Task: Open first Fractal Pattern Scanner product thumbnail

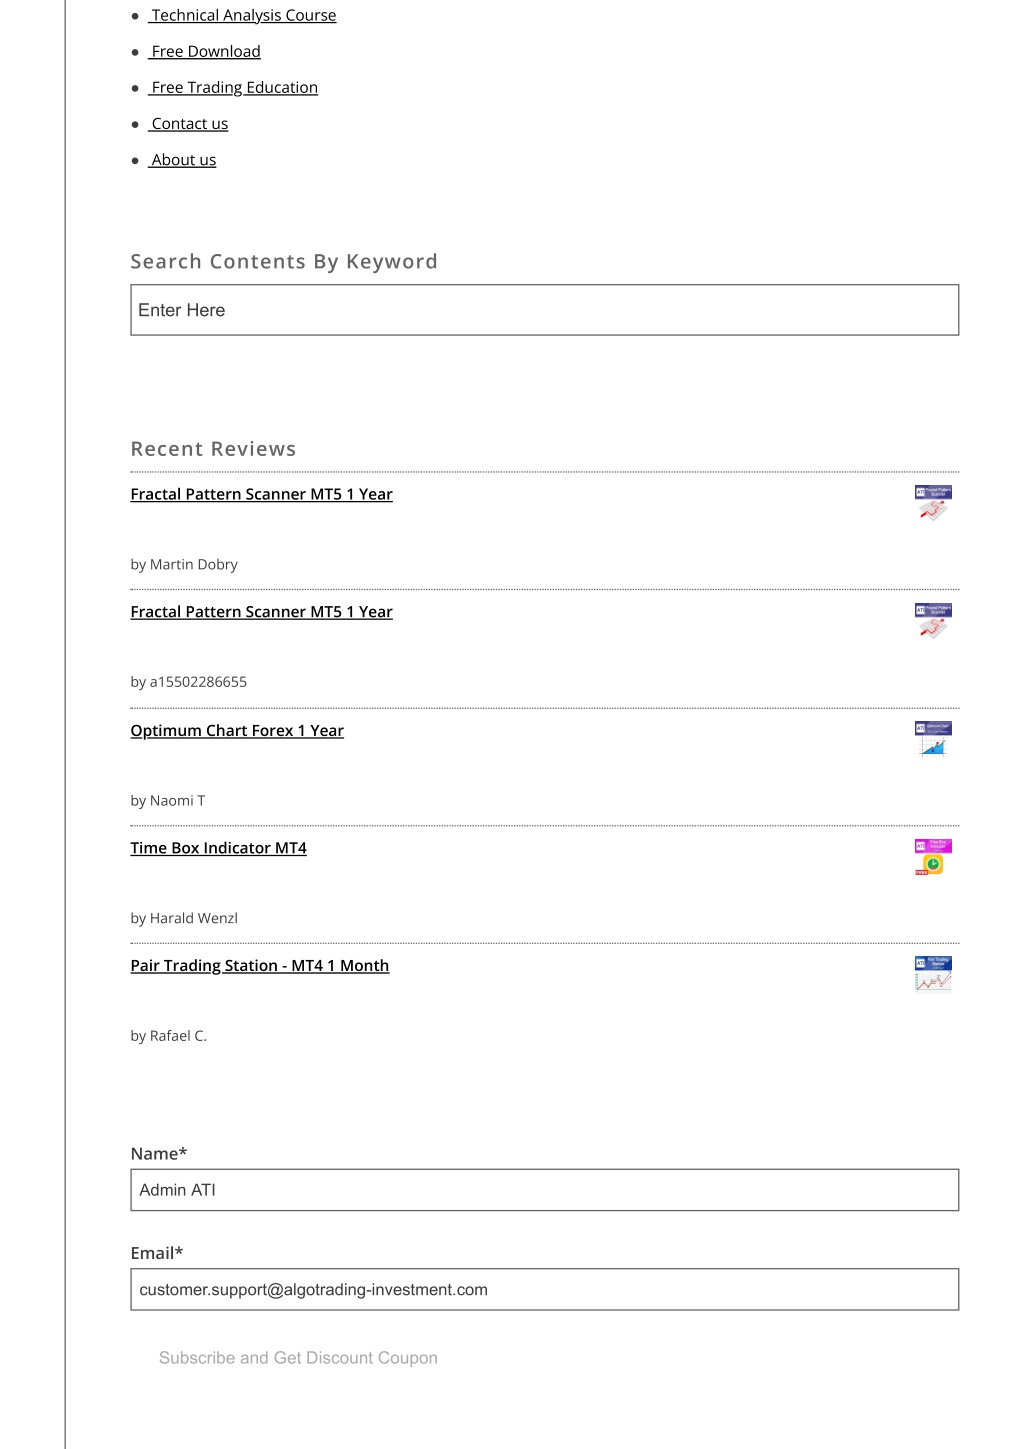Action: pos(933,503)
